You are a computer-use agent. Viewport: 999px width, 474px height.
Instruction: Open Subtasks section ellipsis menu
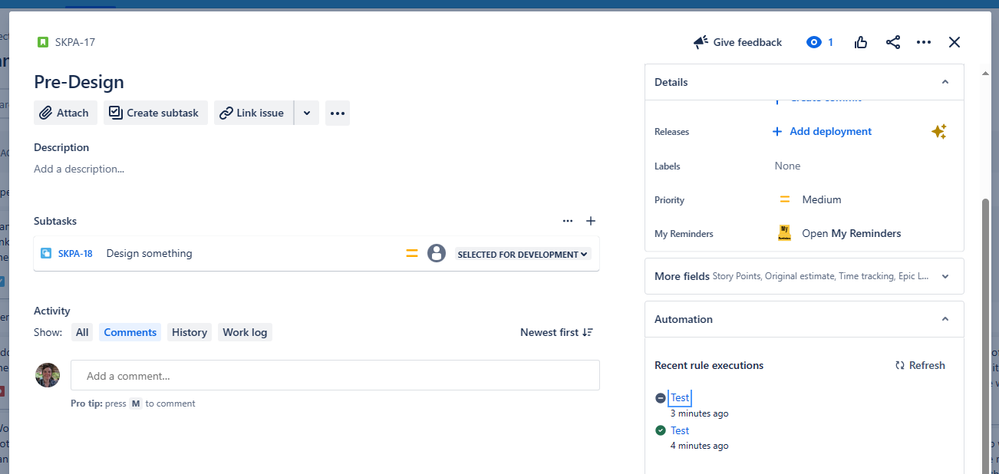[x=568, y=221]
